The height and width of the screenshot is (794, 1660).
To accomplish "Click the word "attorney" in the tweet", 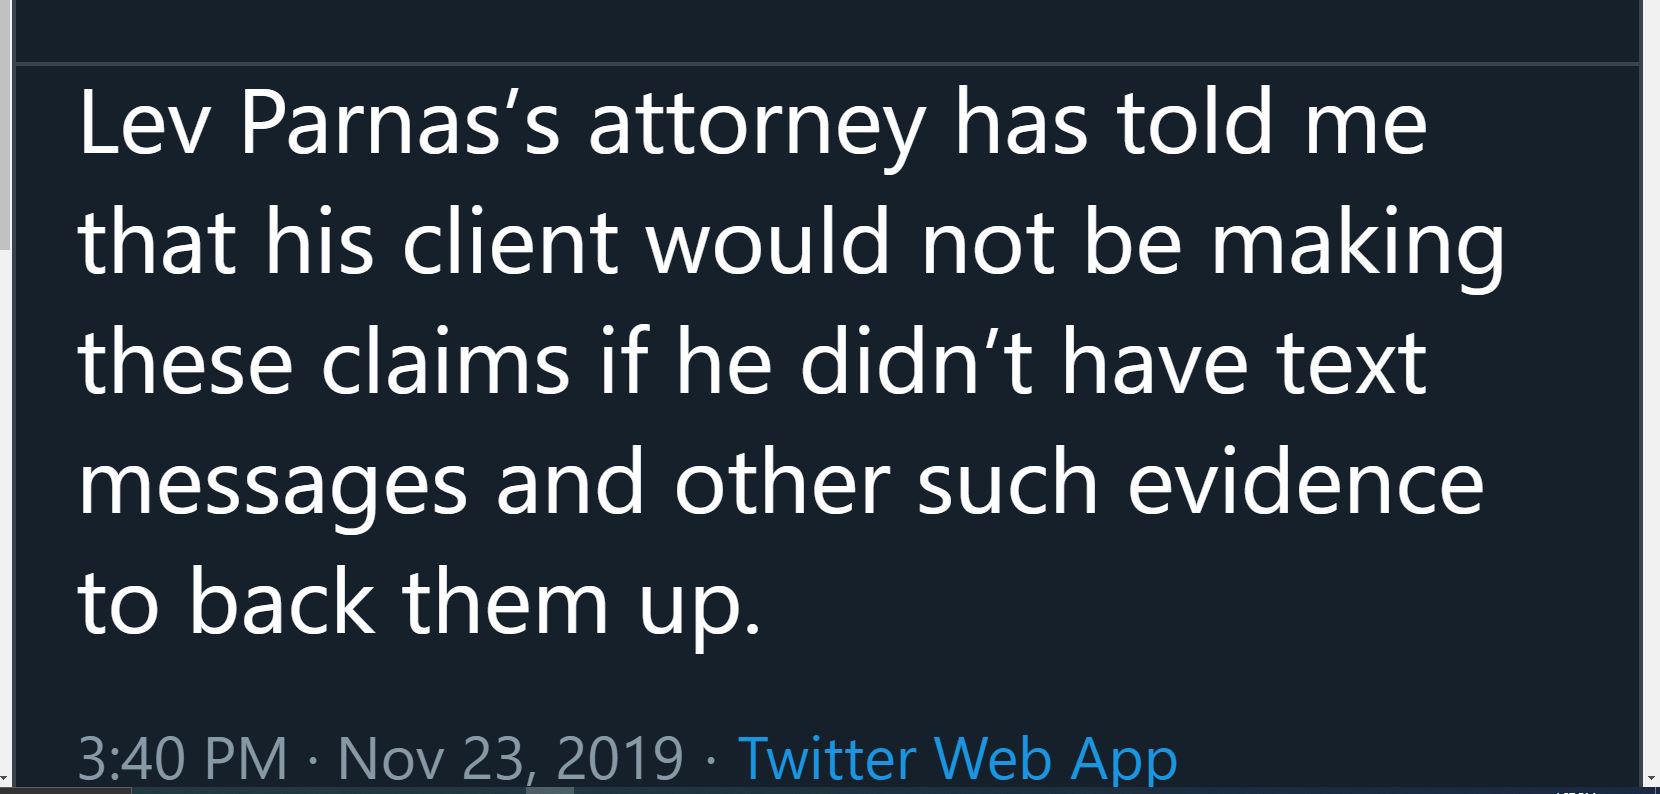I will pyautogui.click(x=757, y=130).
